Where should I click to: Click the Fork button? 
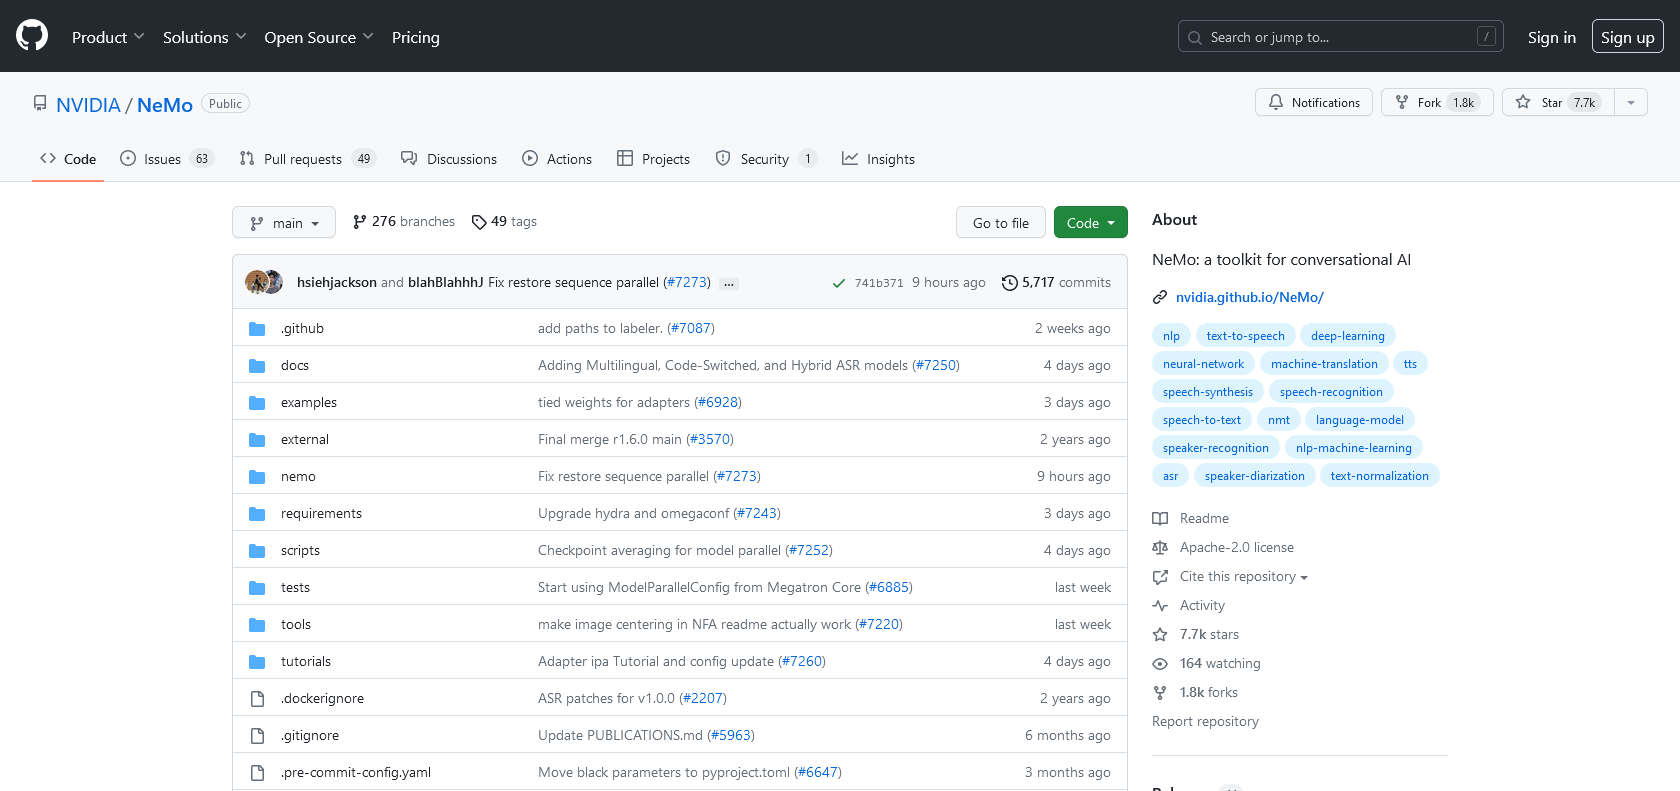click(1437, 102)
